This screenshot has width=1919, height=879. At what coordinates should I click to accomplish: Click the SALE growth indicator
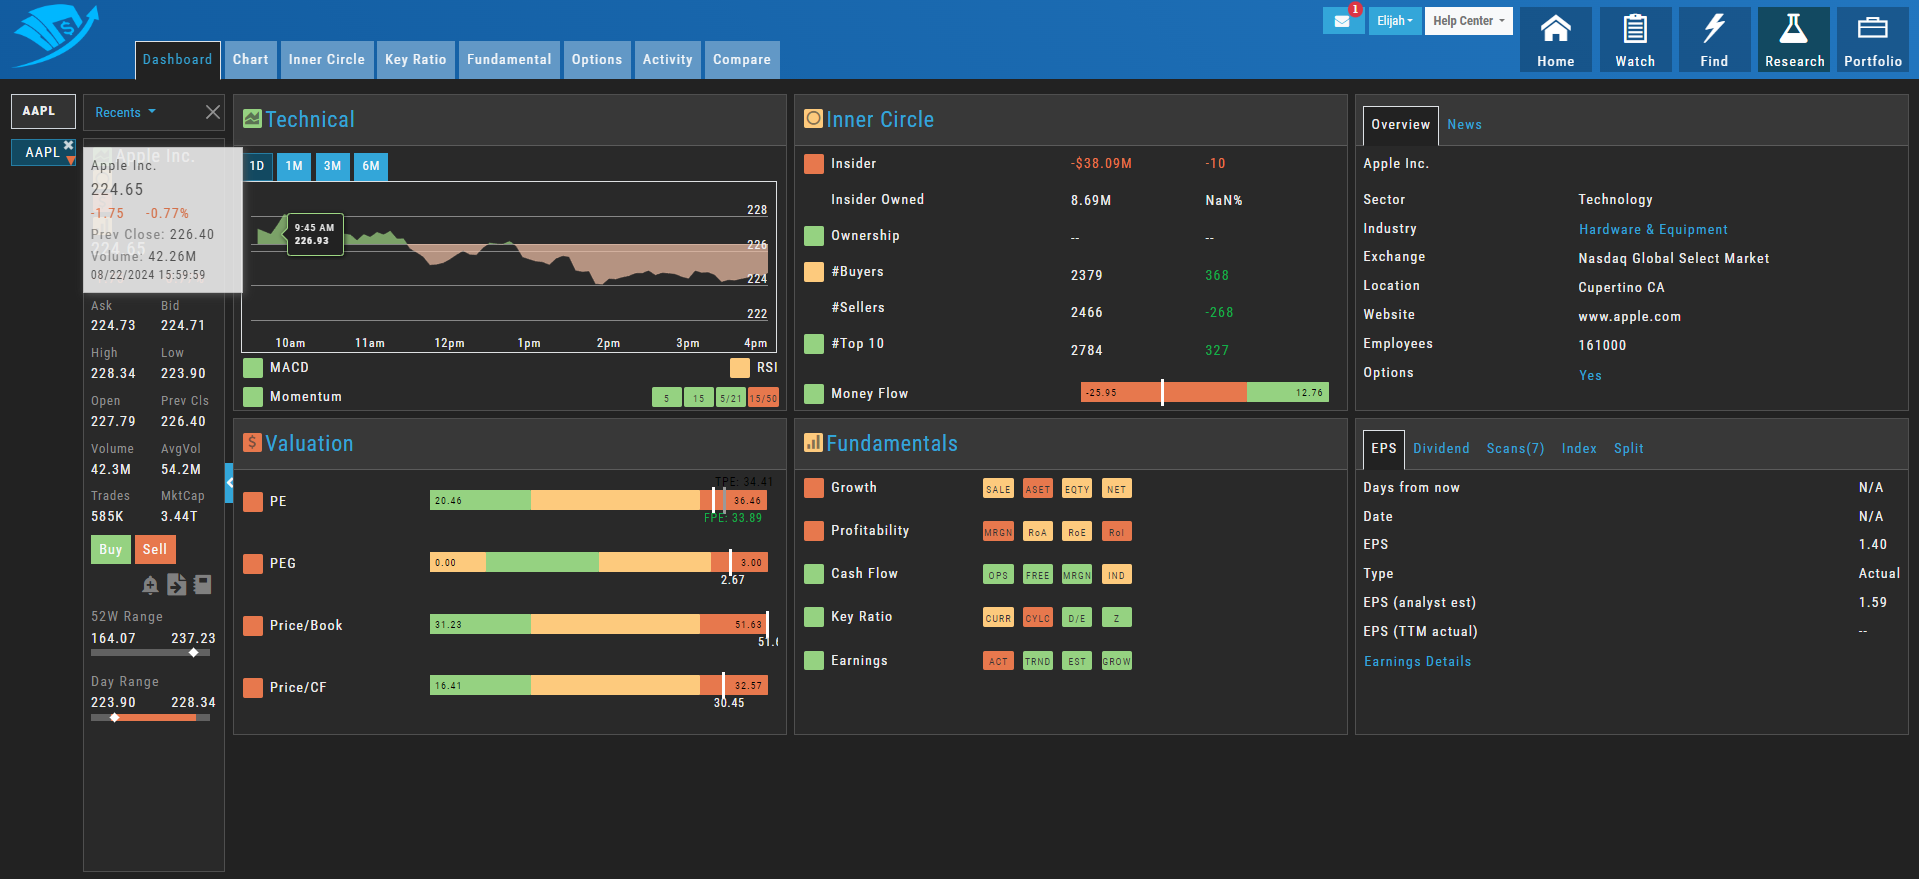click(x=998, y=489)
